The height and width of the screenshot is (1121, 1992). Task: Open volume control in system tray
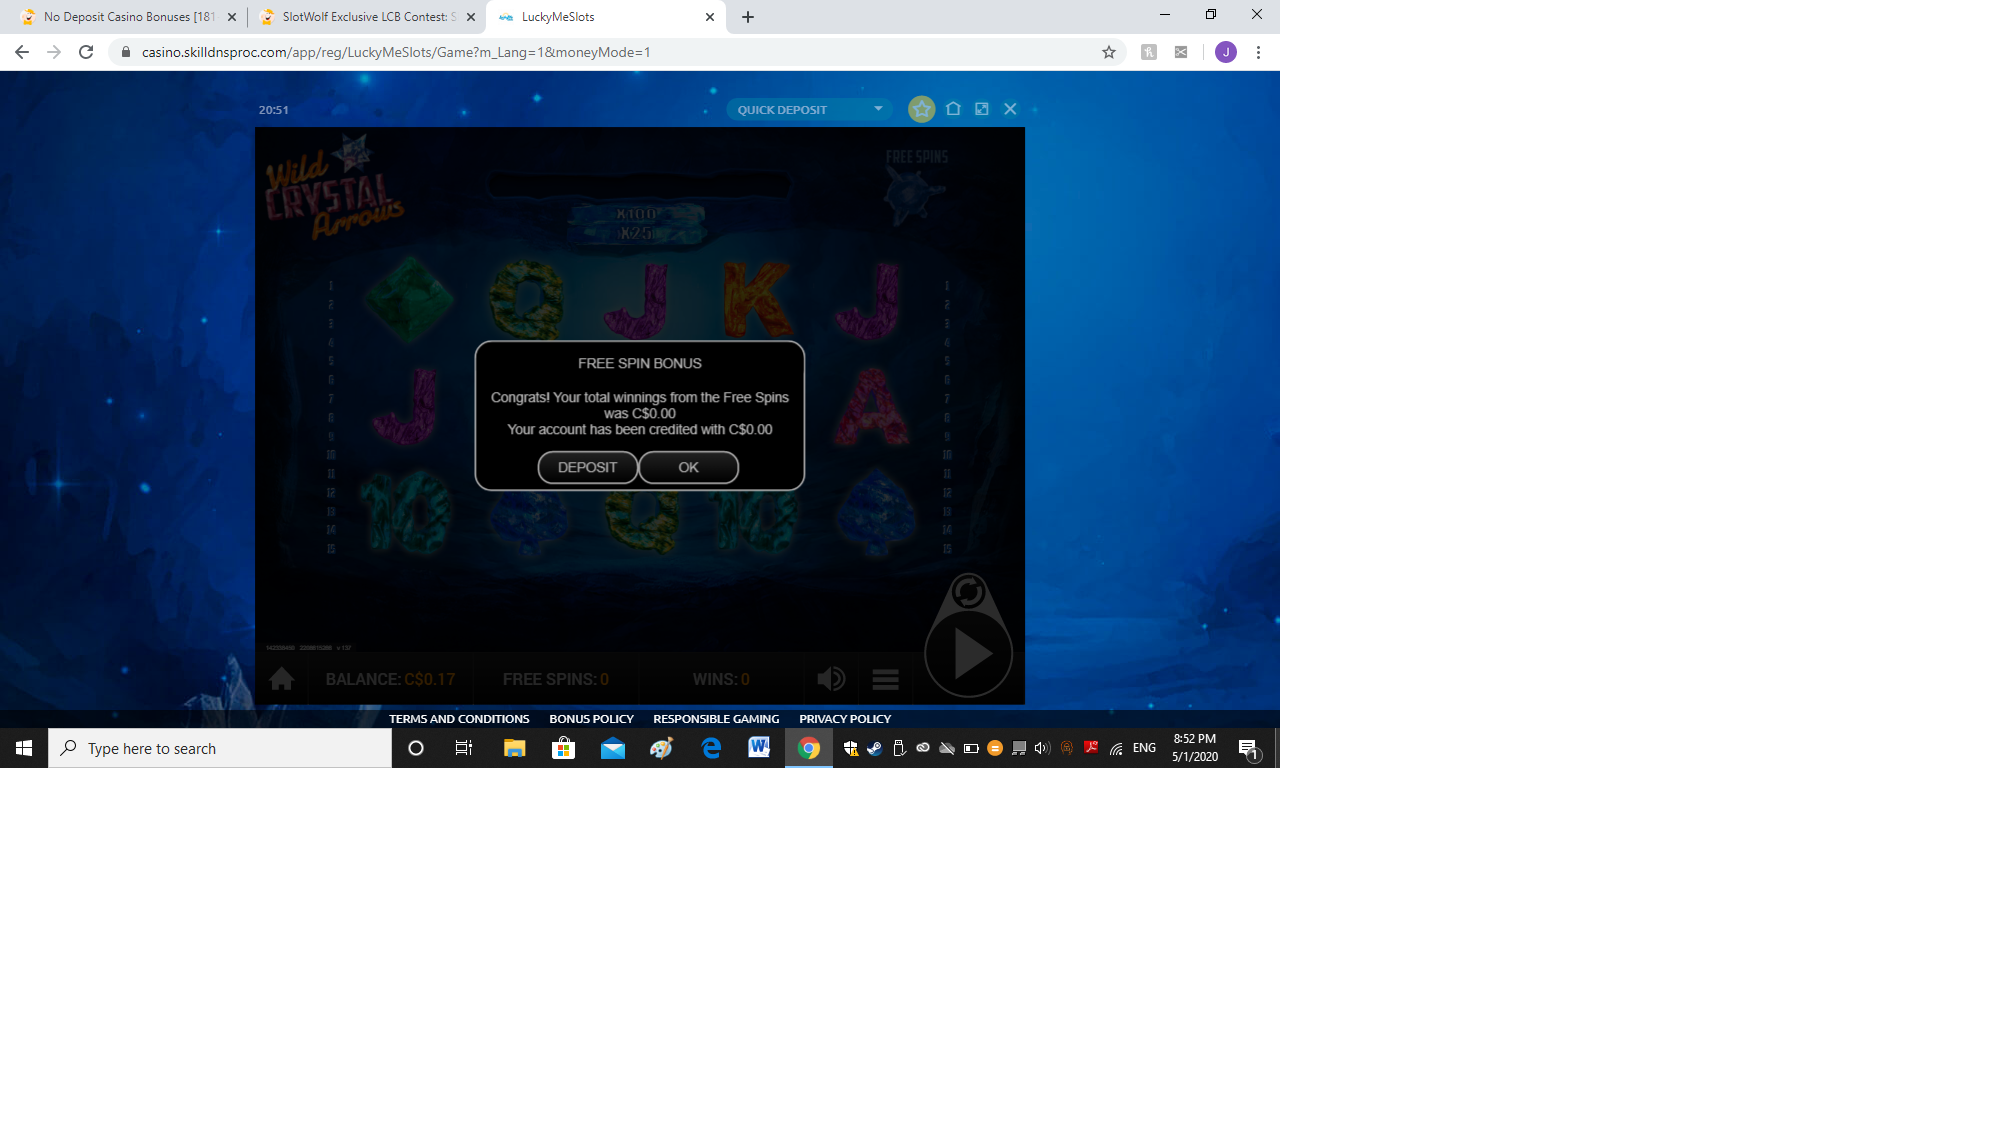[x=1042, y=748]
